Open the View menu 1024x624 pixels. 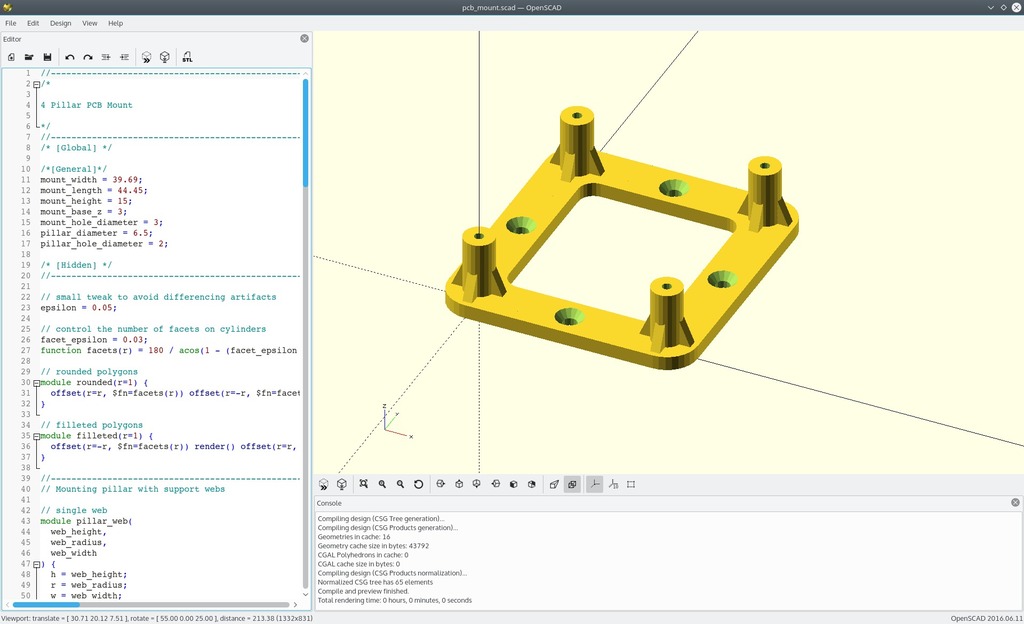(x=89, y=23)
